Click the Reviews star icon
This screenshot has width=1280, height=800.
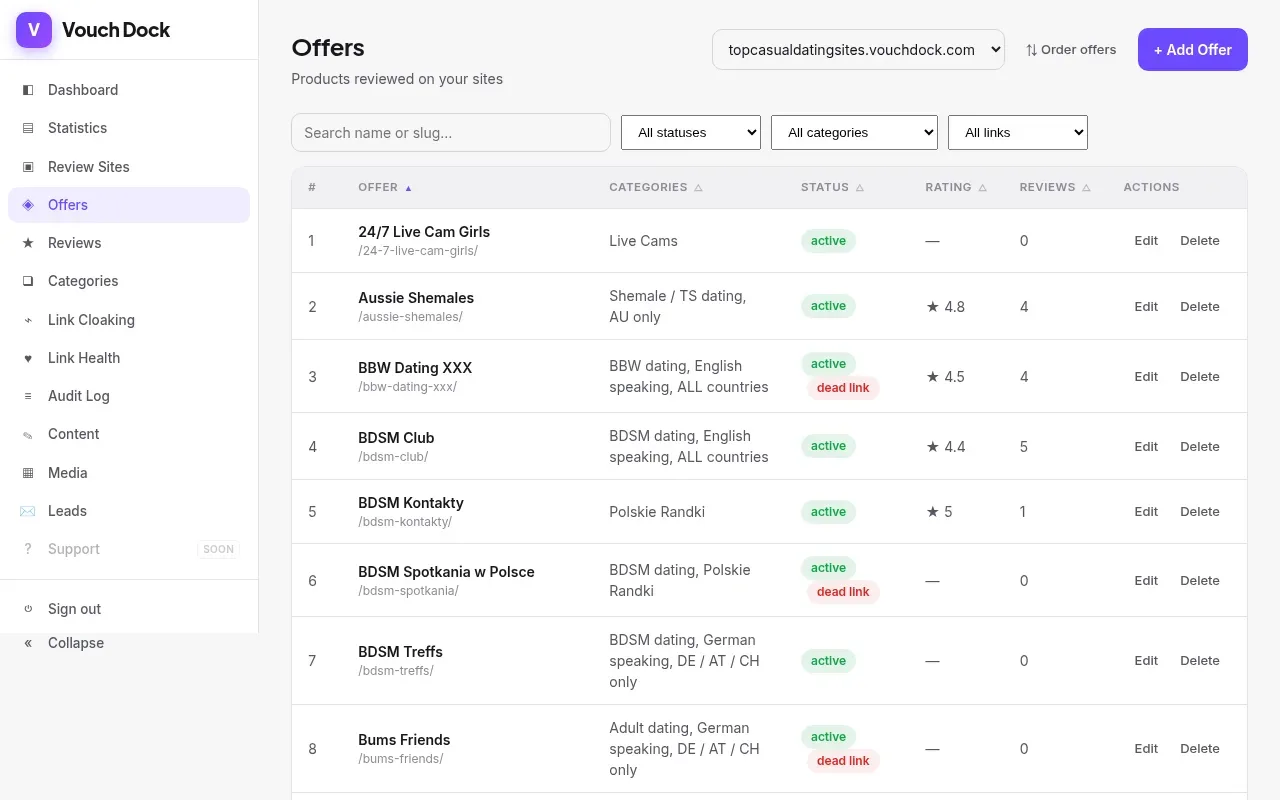click(28, 243)
